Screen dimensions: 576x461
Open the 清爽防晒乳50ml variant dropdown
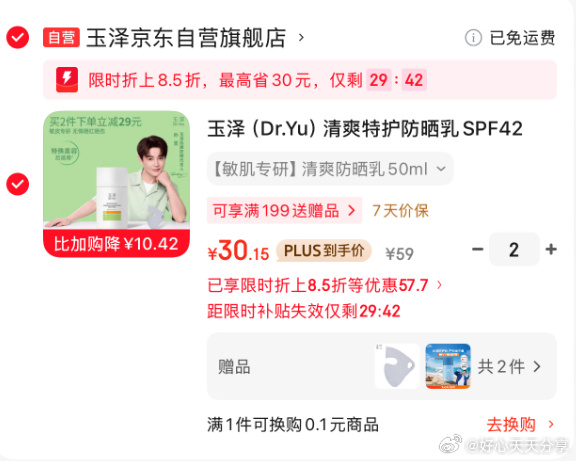(330, 169)
